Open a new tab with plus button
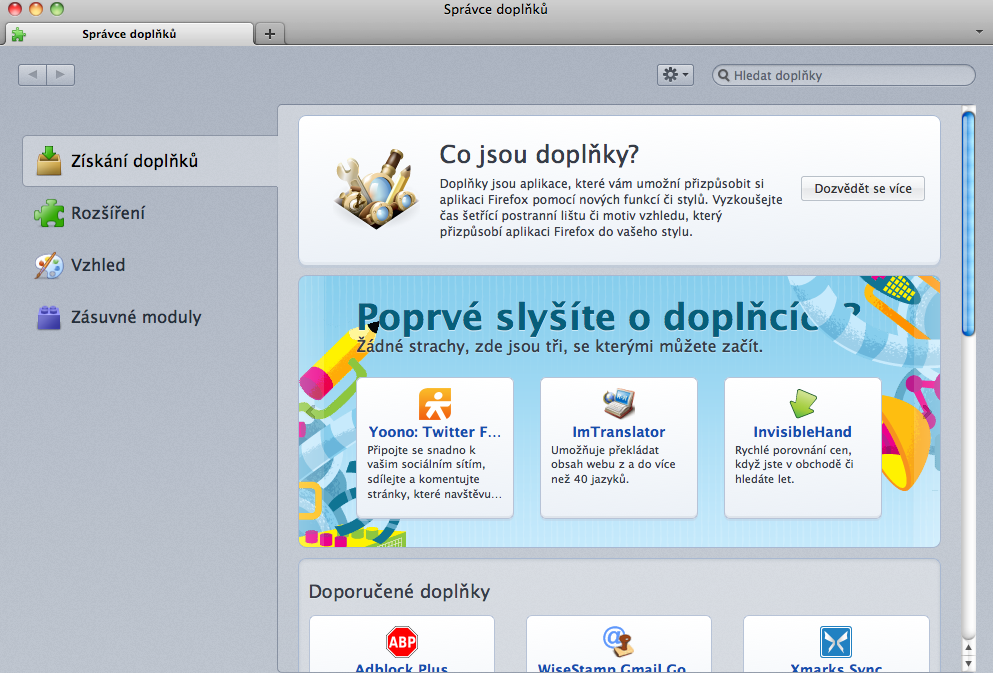The width and height of the screenshot is (993, 673). pos(269,33)
